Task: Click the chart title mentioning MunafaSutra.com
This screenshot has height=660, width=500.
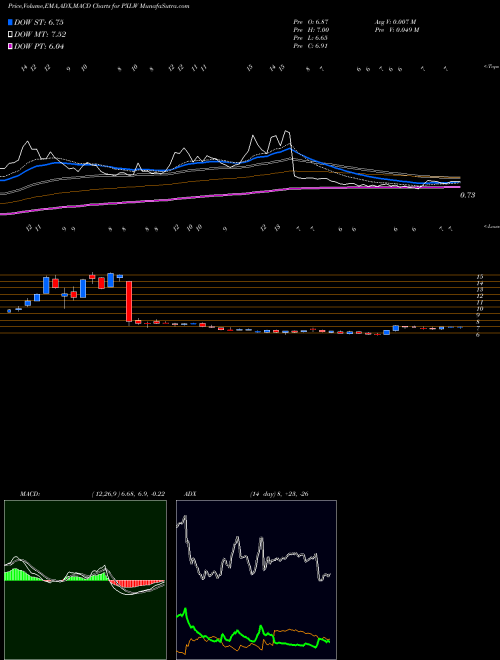Action: (98, 6)
